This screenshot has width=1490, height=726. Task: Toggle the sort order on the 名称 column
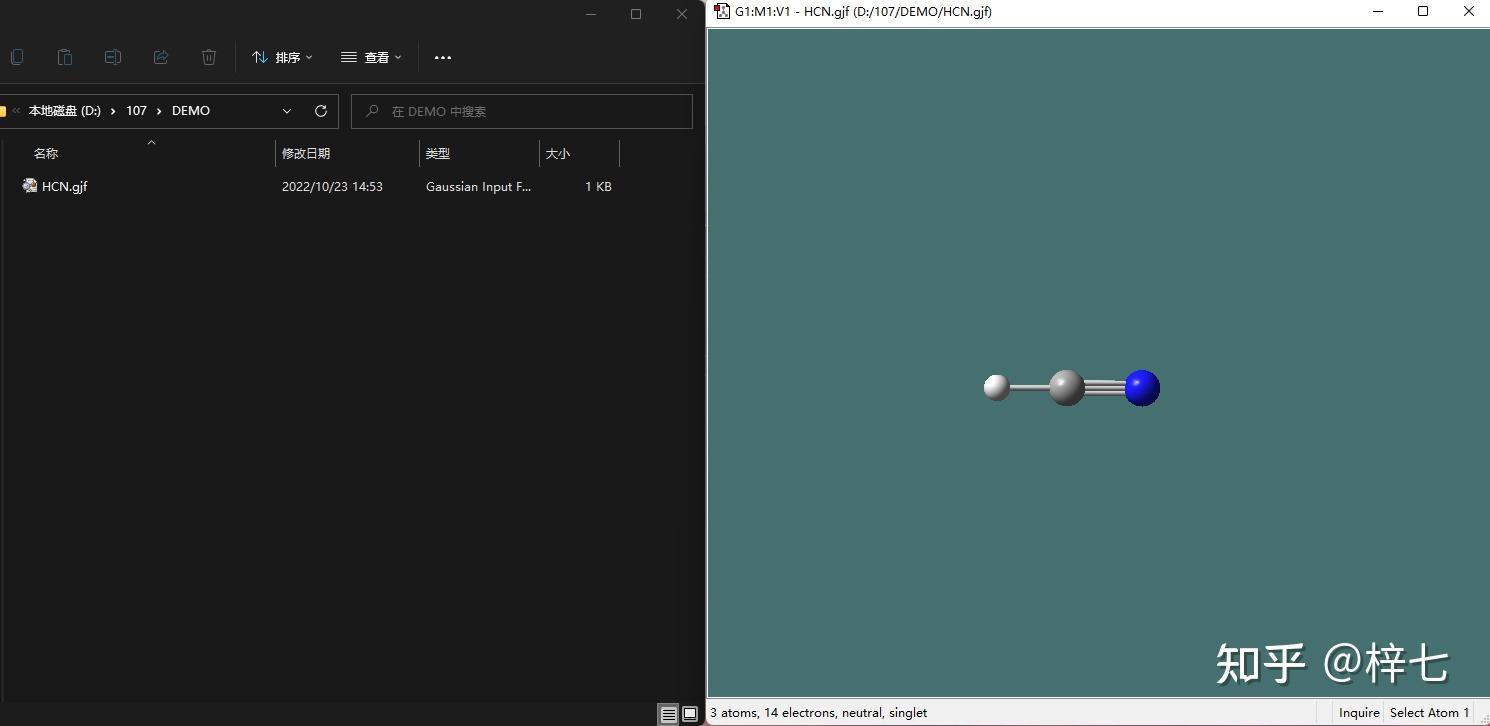[x=46, y=153]
